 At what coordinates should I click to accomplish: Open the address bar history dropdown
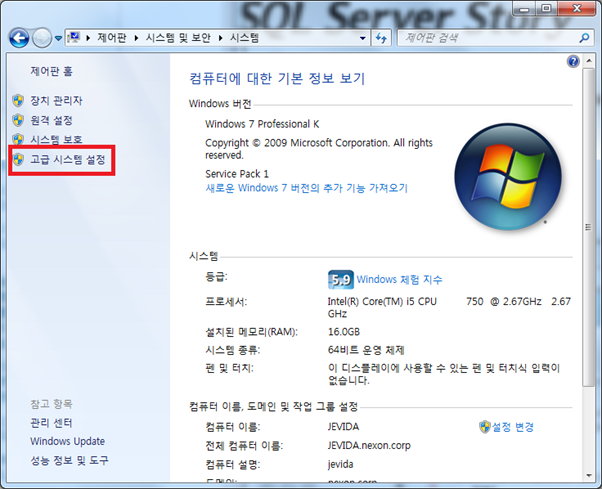tap(362, 38)
